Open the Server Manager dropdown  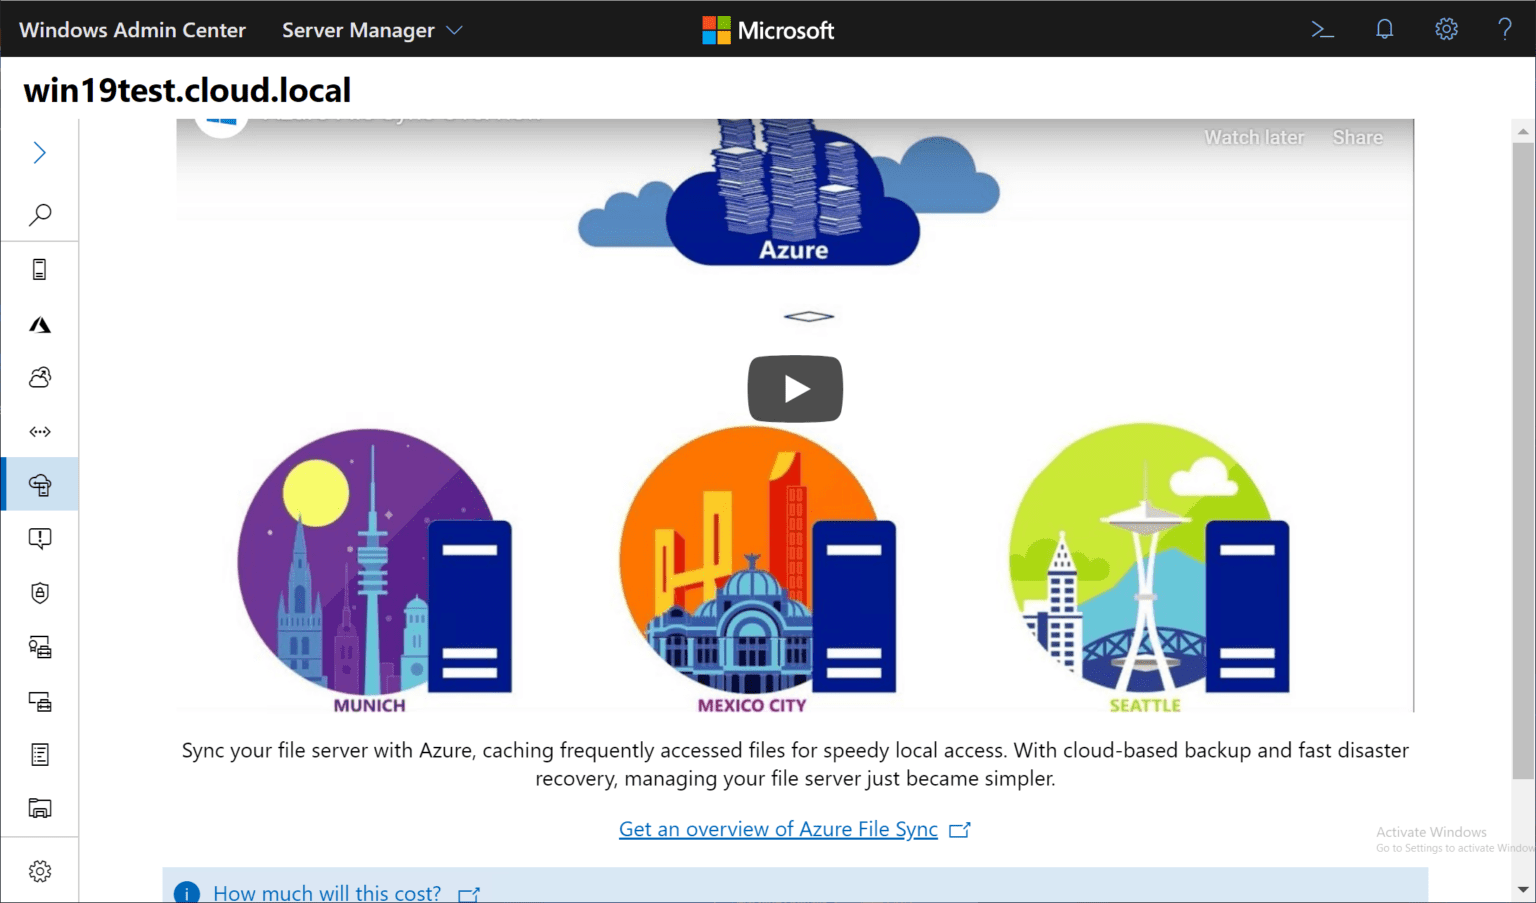[371, 29]
